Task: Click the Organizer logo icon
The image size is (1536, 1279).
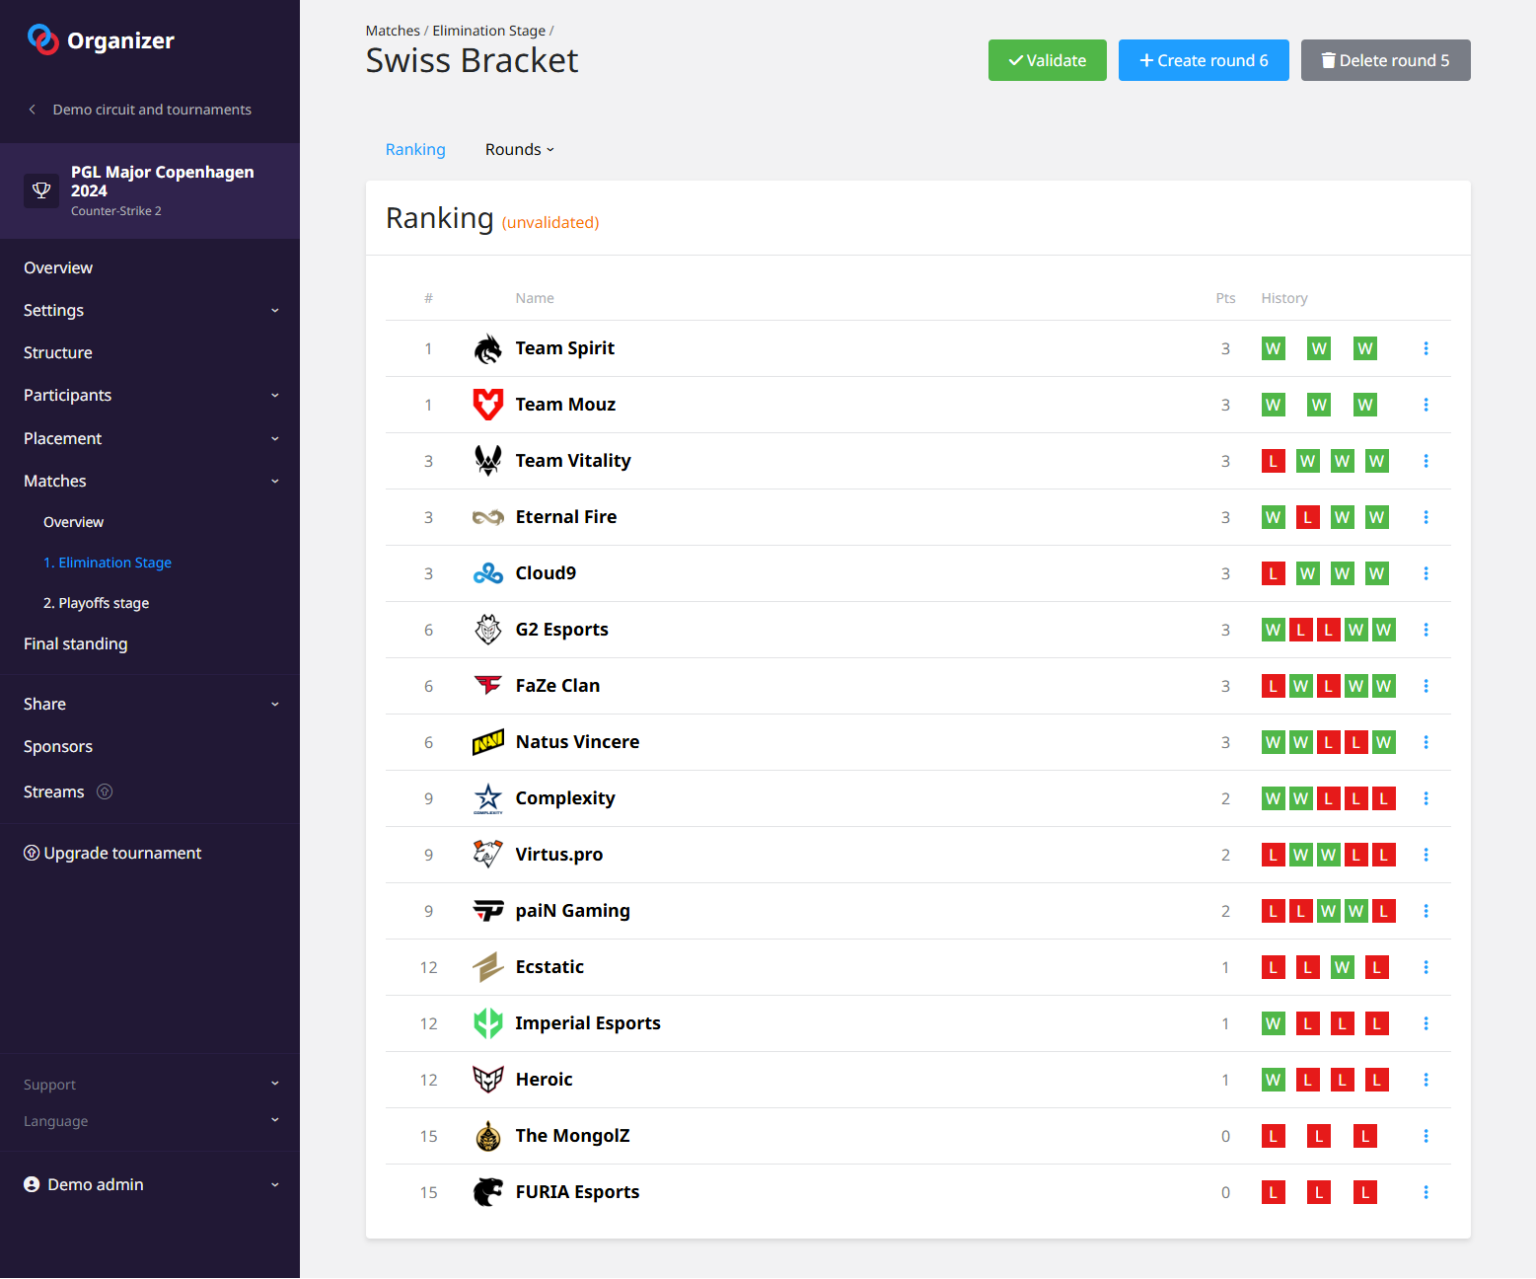Action: tap(43, 40)
